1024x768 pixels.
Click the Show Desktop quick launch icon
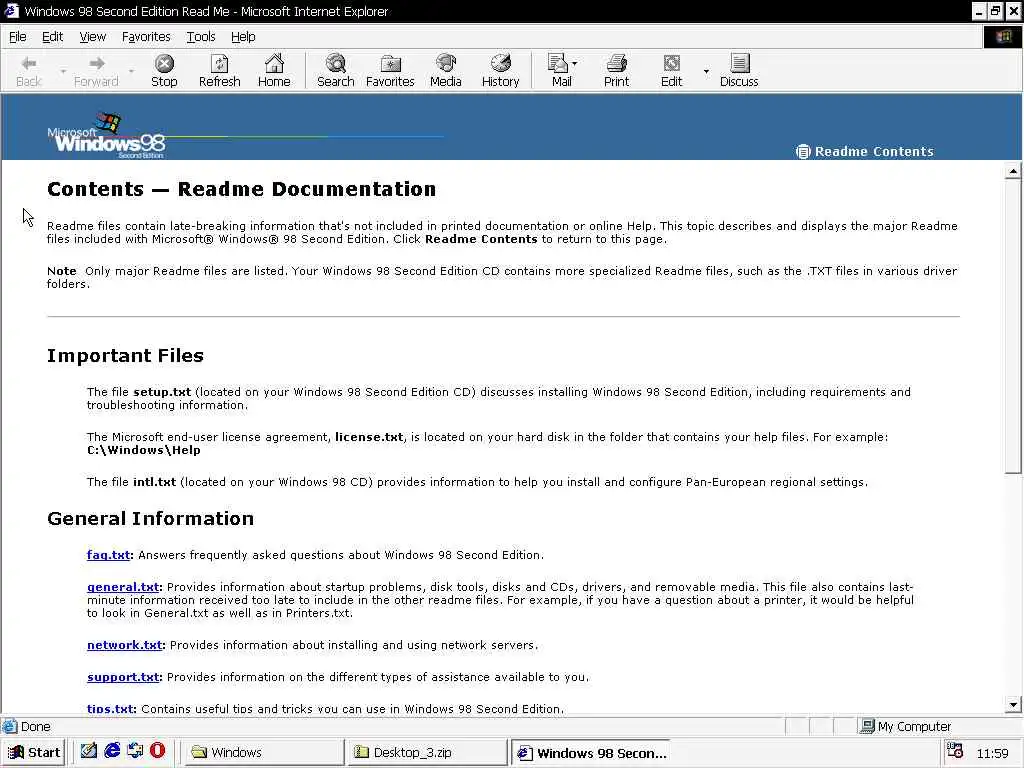point(88,751)
